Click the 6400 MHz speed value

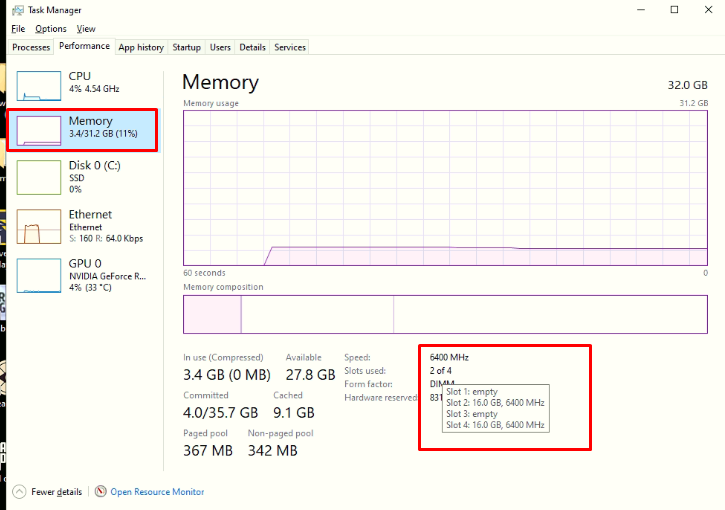[449, 357]
